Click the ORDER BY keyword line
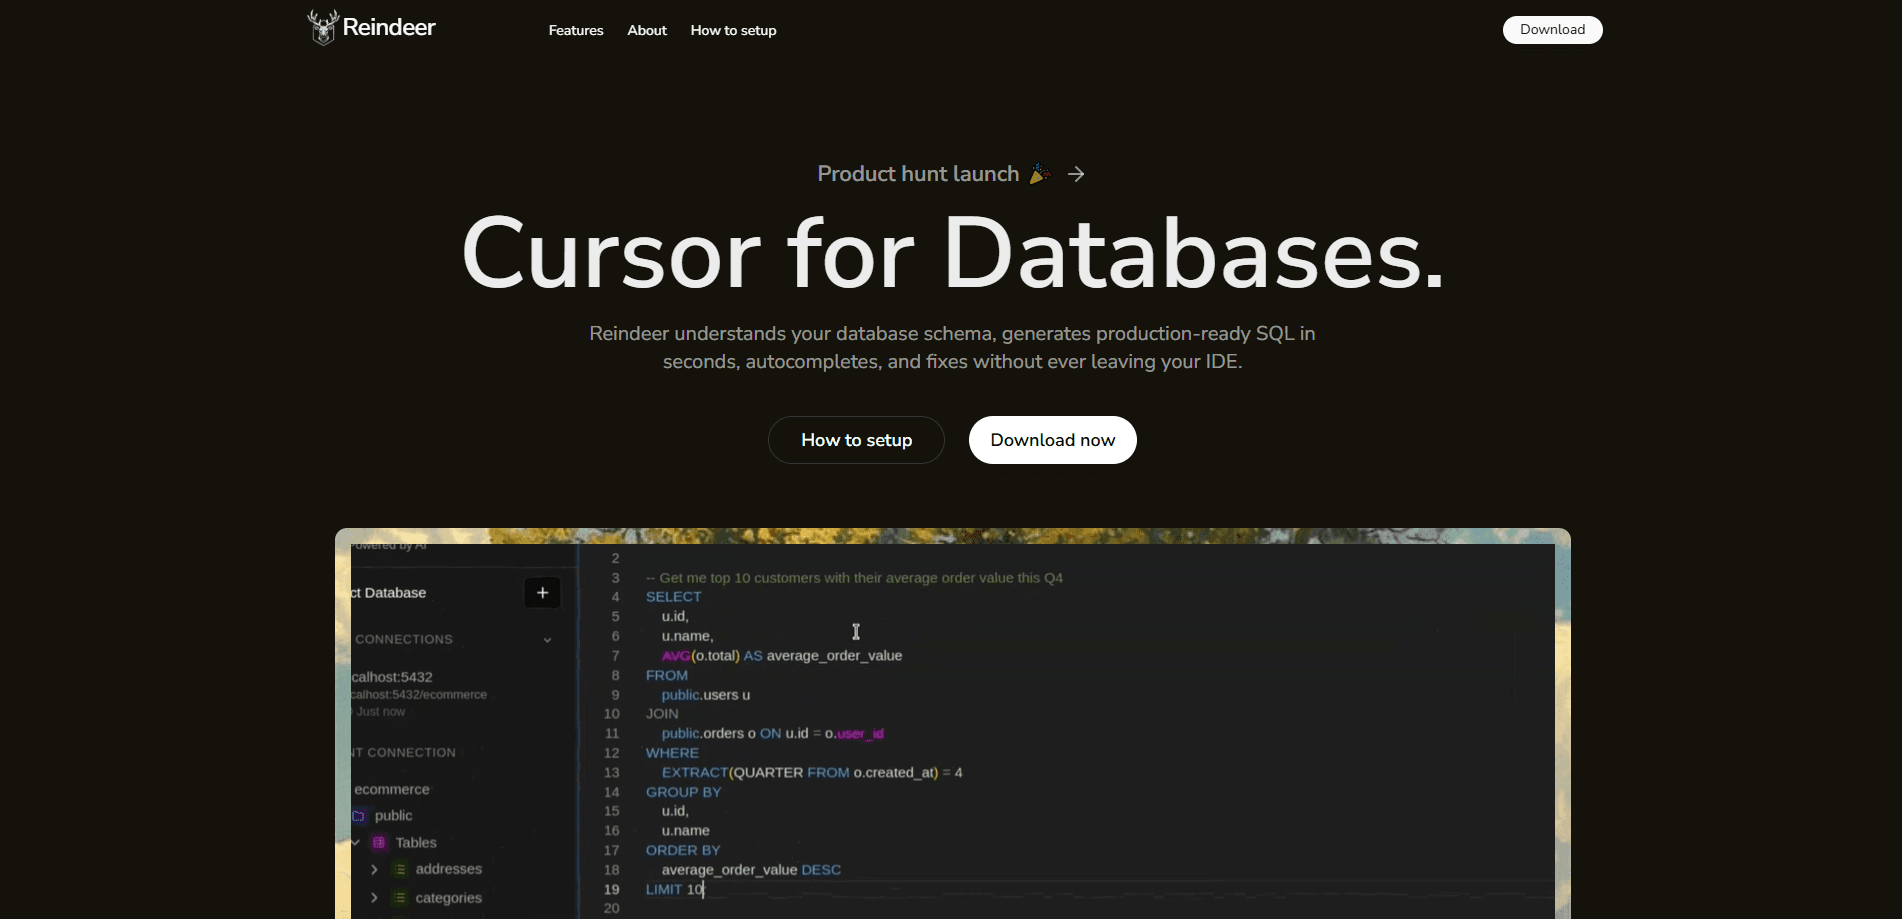1902x919 pixels. pos(683,850)
